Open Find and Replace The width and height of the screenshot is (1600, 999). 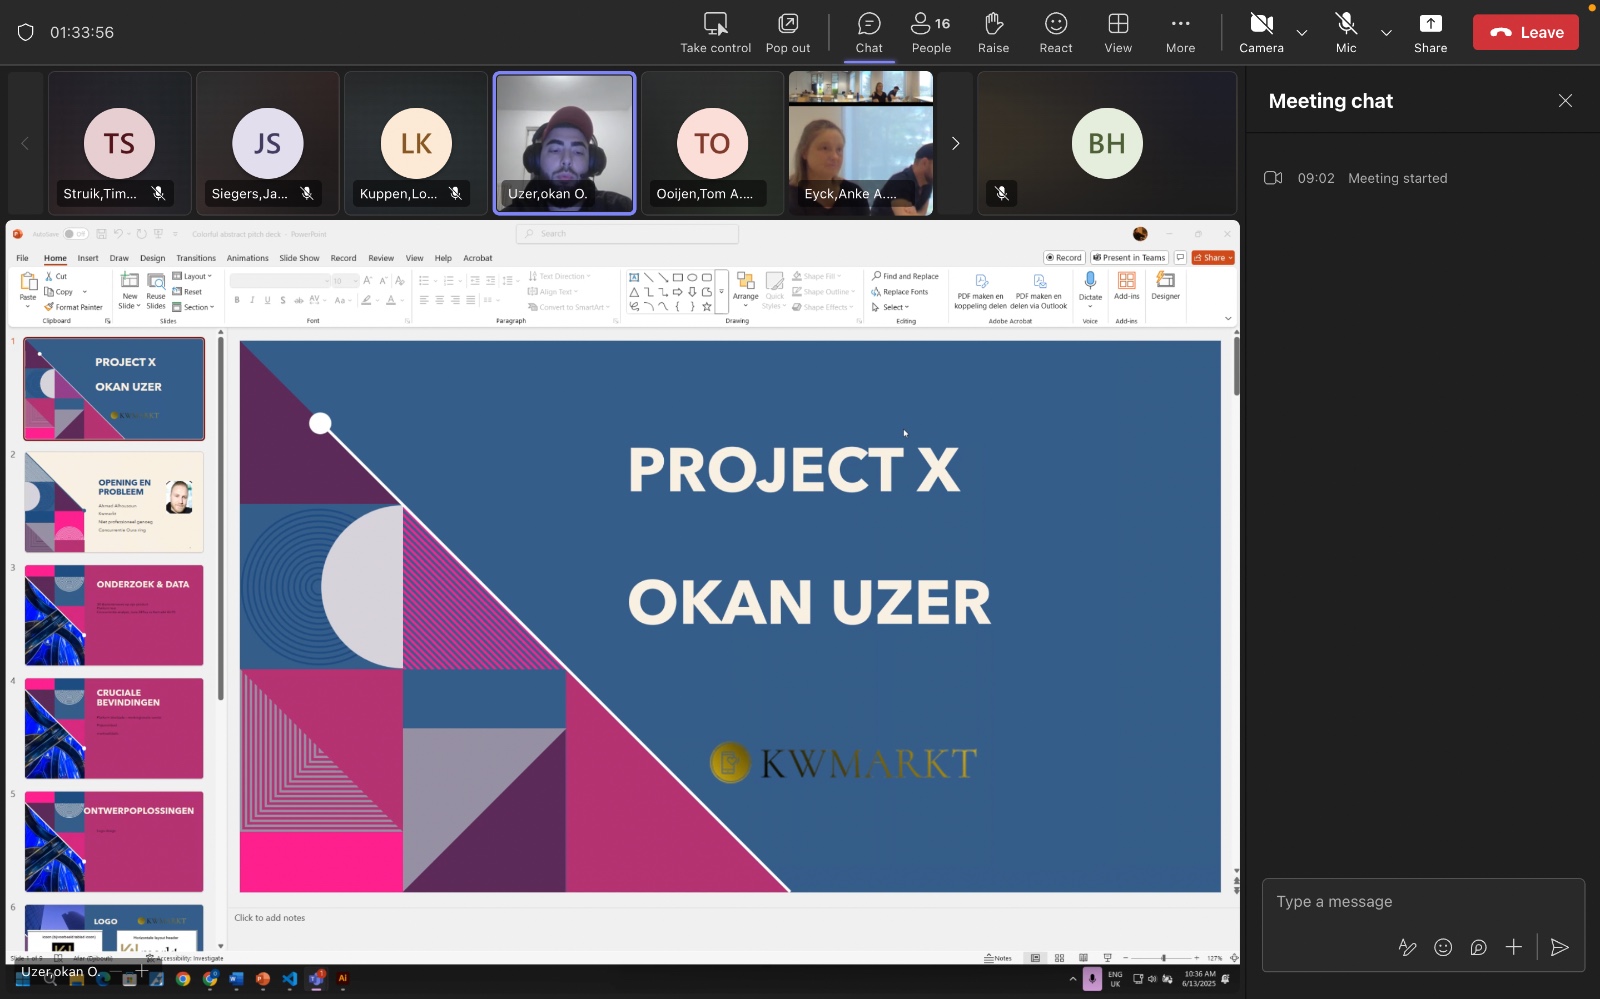pyautogui.click(x=906, y=276)
